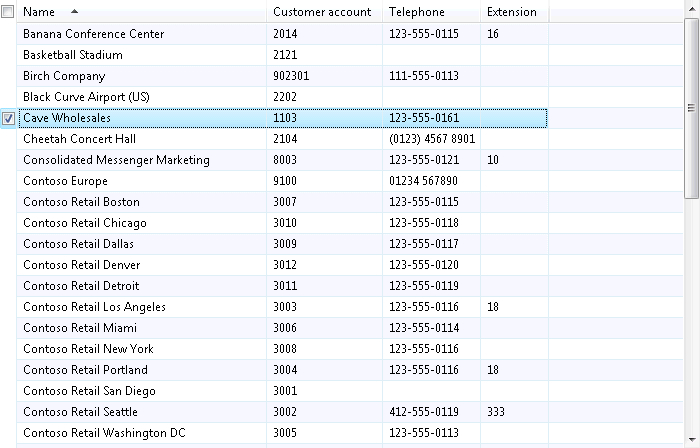Image resolution: width=700 pixels, height=448 pixels.
Task: Click customer account 2202 cell
Action: point(325,97)
